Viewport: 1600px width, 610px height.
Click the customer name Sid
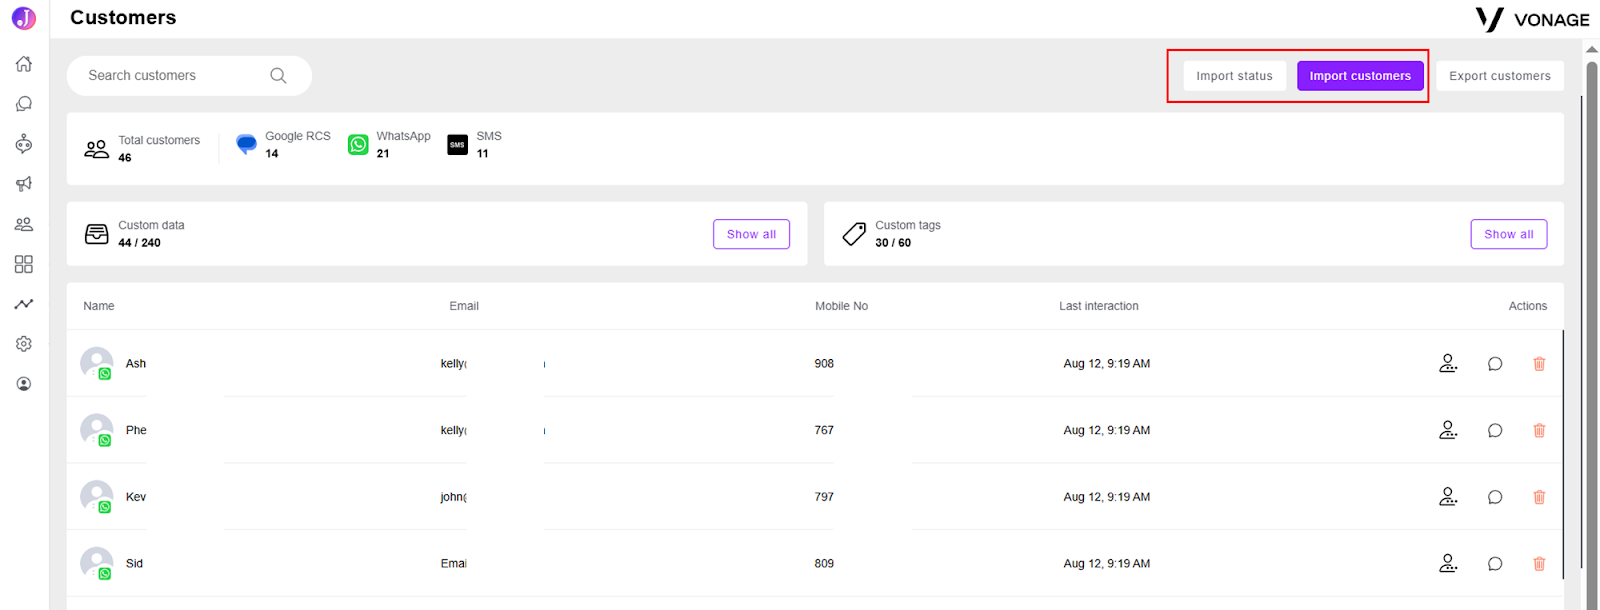[x=134, y=564]
